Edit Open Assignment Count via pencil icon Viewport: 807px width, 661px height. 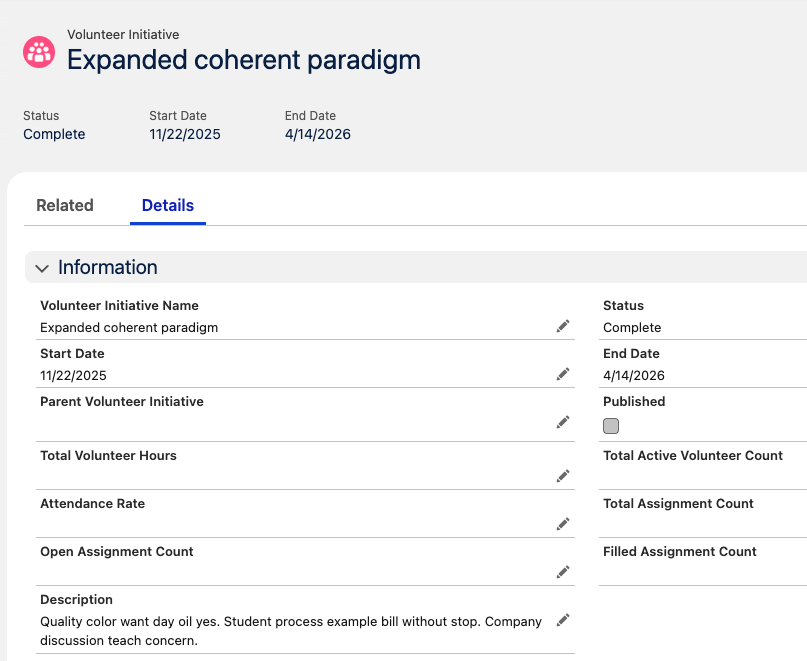[562, 572]
